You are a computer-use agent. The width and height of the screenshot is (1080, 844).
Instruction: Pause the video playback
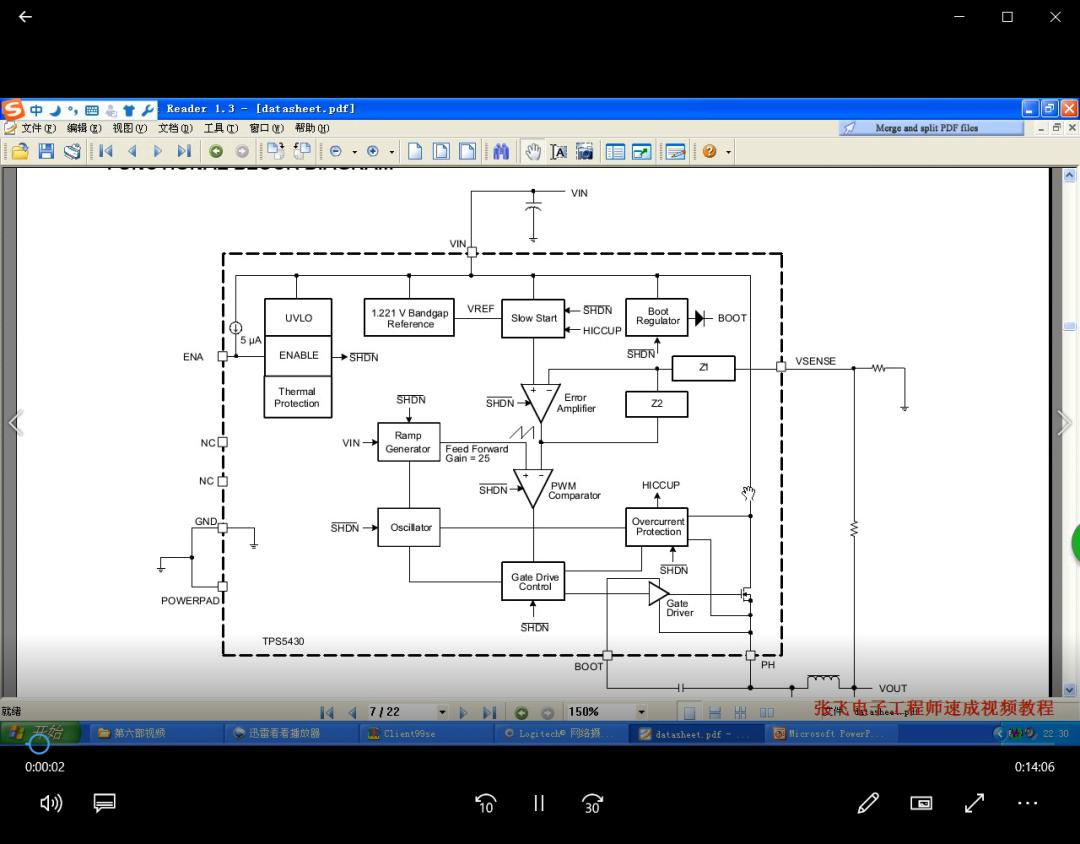point(539,803)
